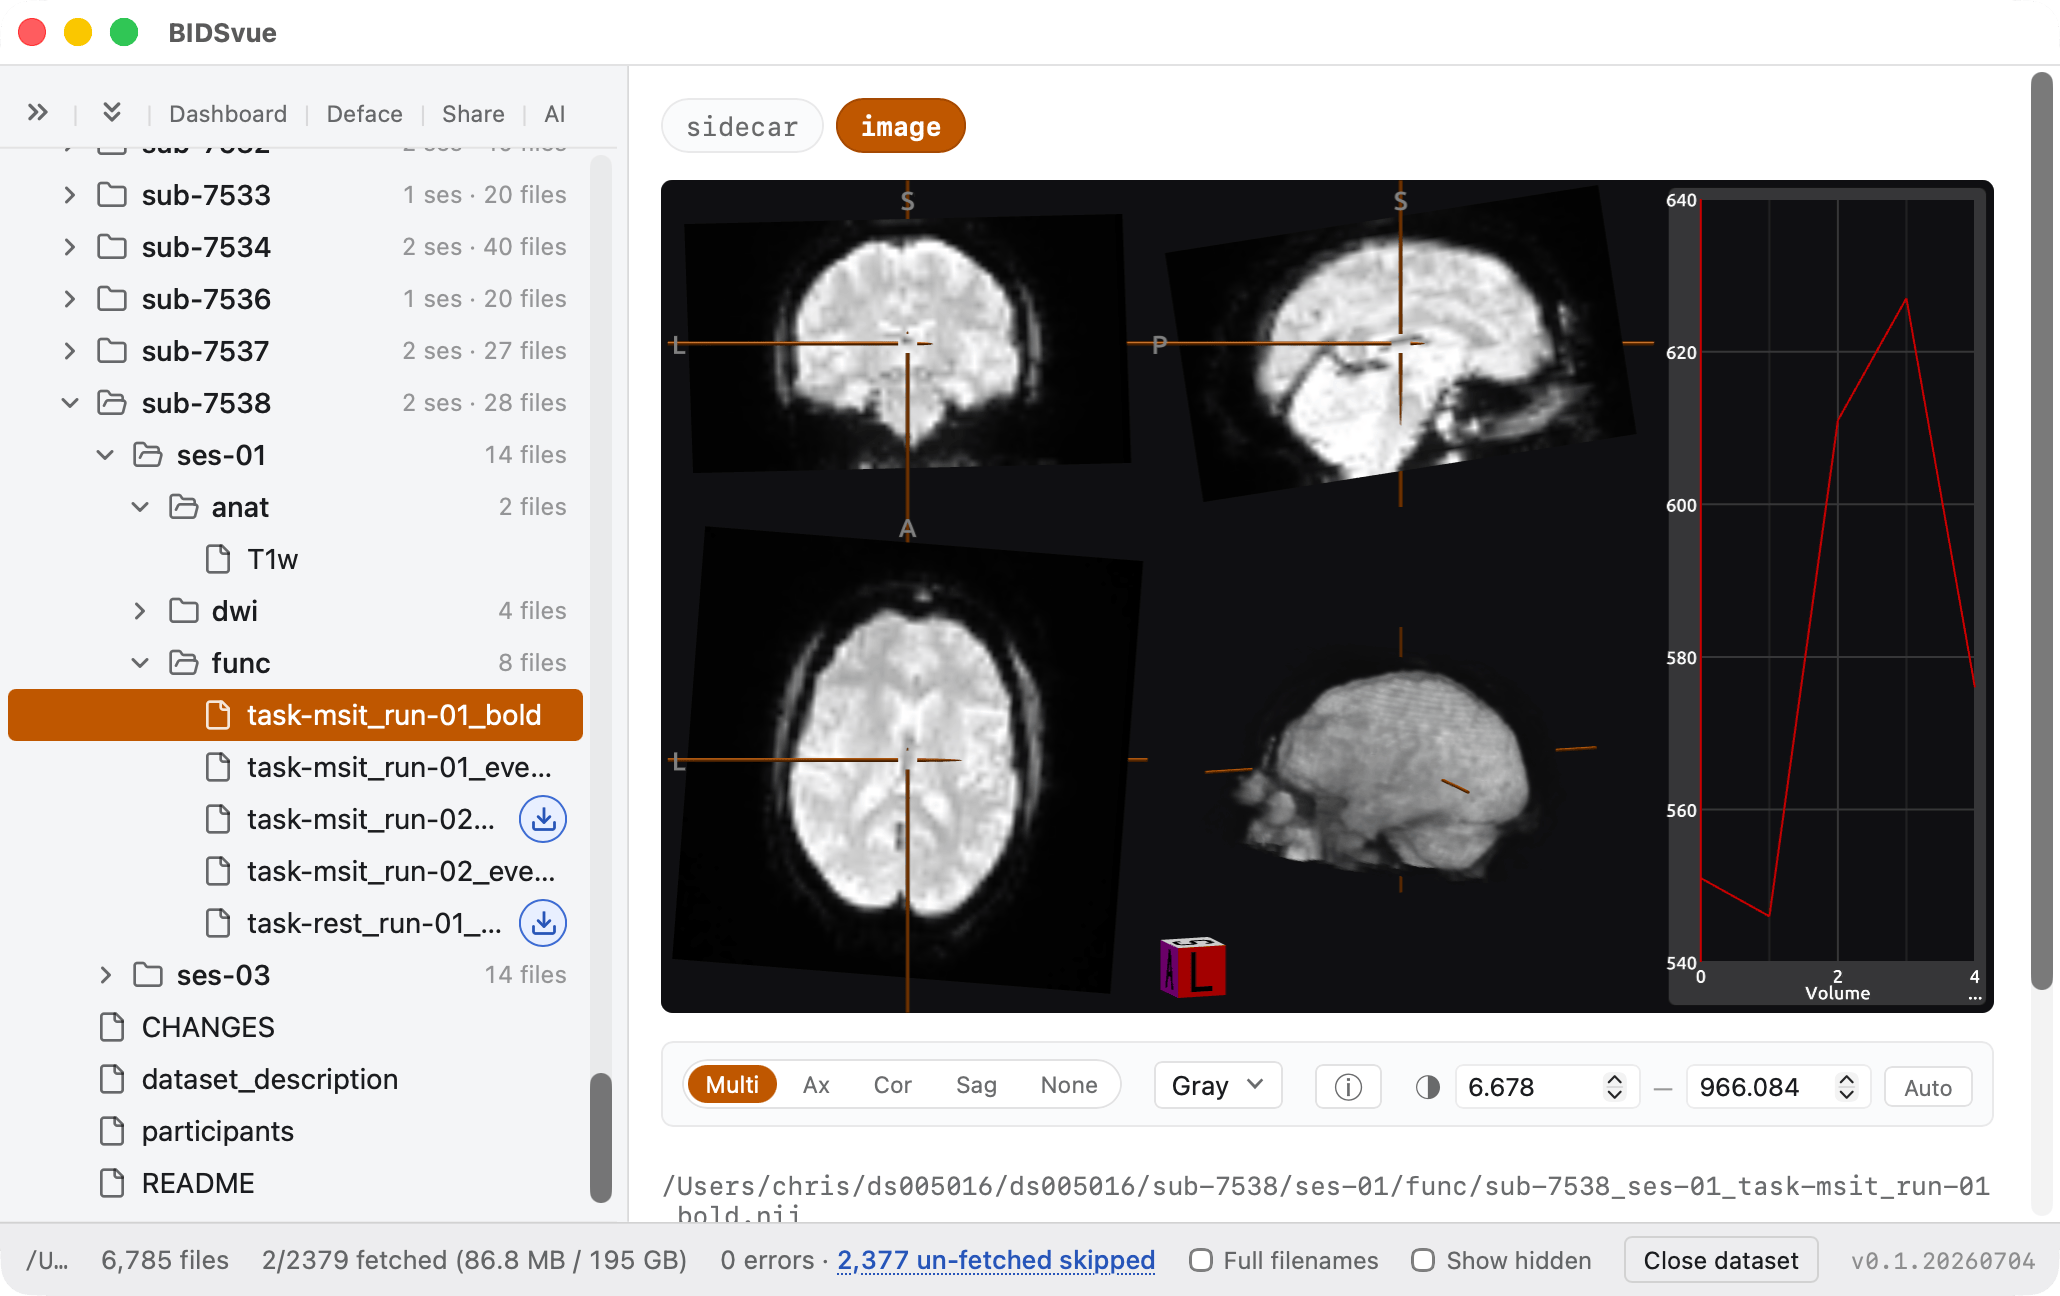This screenshot has width=2060, height=1296.
Task: Download the task-rest_run-01 file
Action: (543, 923)
